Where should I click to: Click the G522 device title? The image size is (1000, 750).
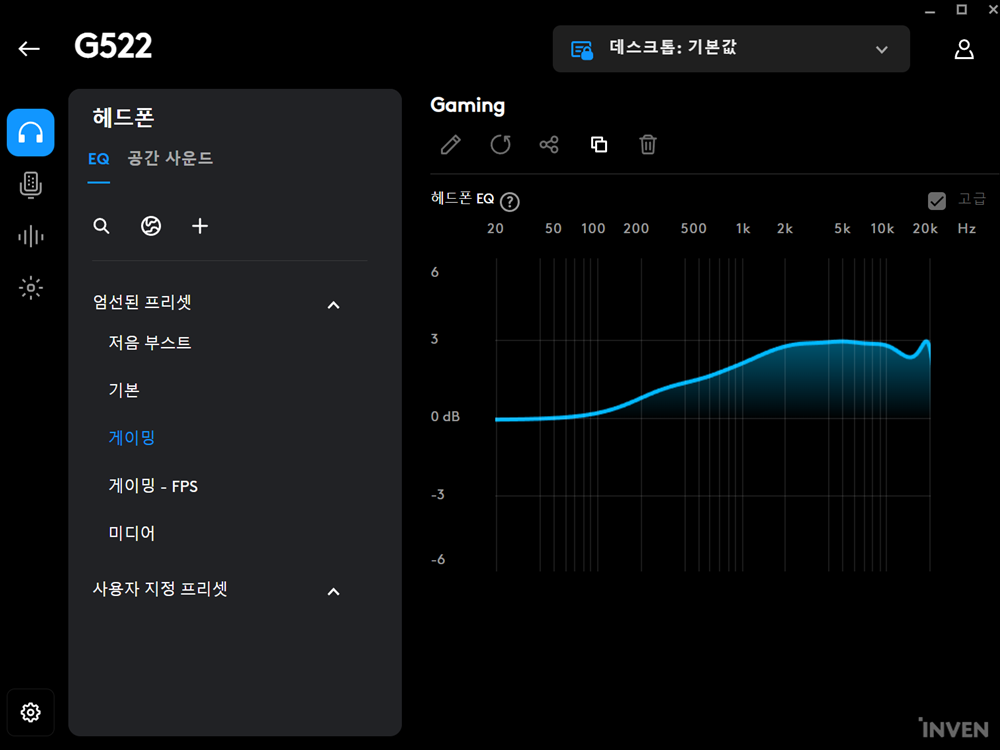tap(113, 46)
